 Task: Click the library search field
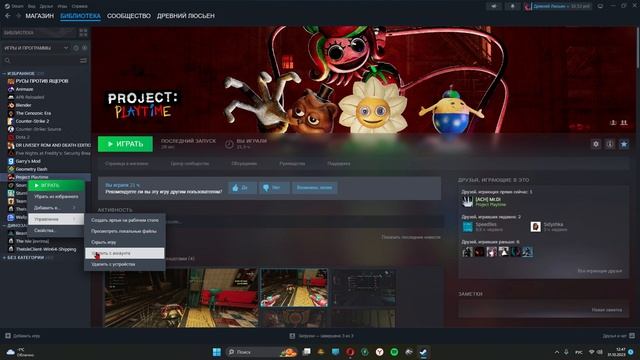(x=41, y=60)
